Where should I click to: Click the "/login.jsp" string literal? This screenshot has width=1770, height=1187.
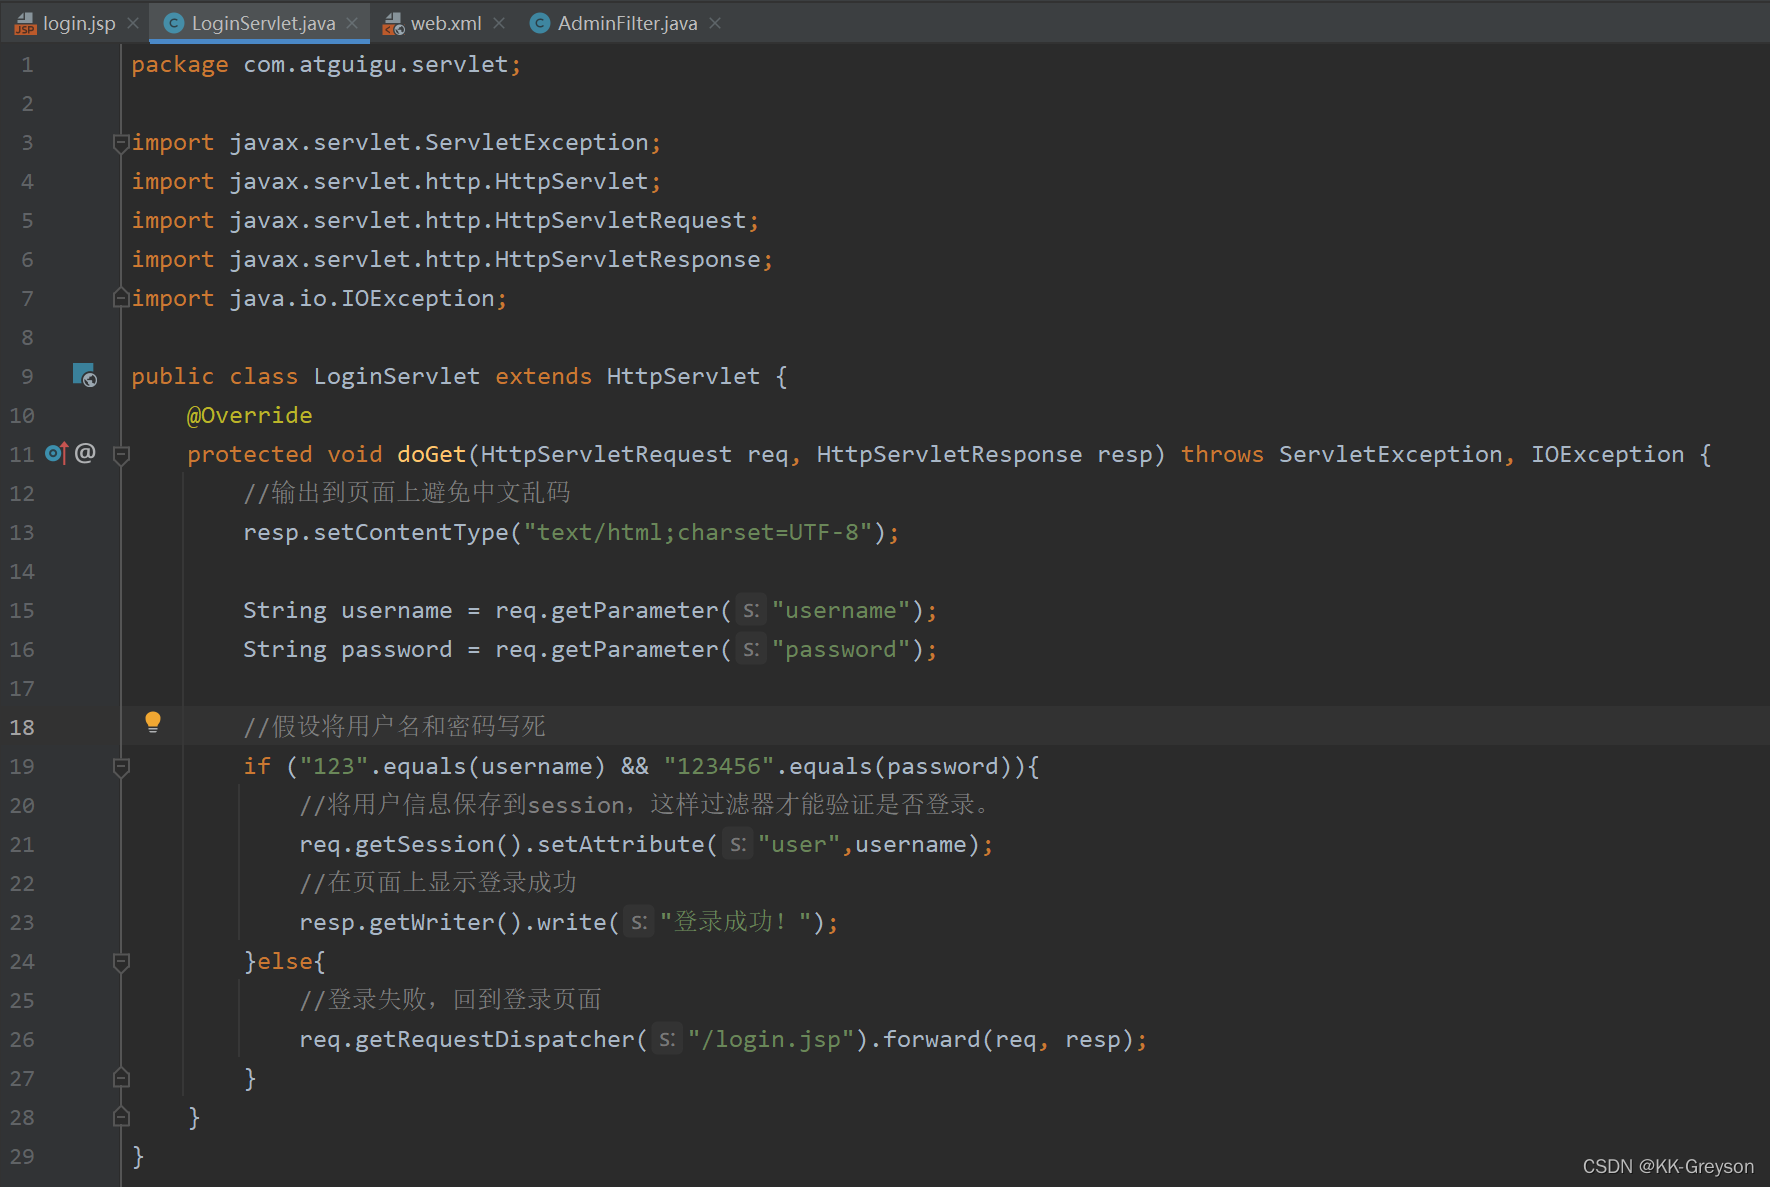(x=771, y=1039)
